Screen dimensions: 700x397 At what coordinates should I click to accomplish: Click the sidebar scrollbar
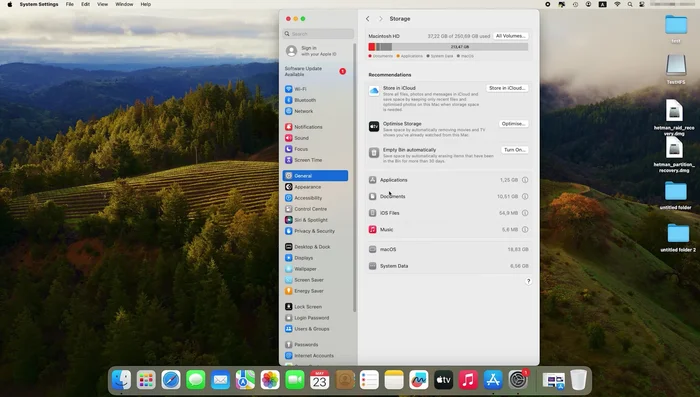(355, 177)
